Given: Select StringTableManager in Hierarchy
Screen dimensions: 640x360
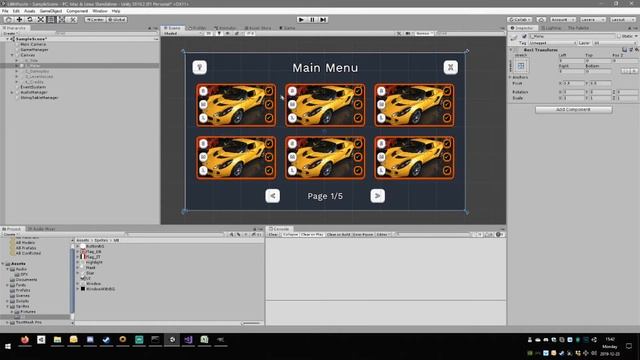Looking at the screenshot, I should (x=39, y=98).
